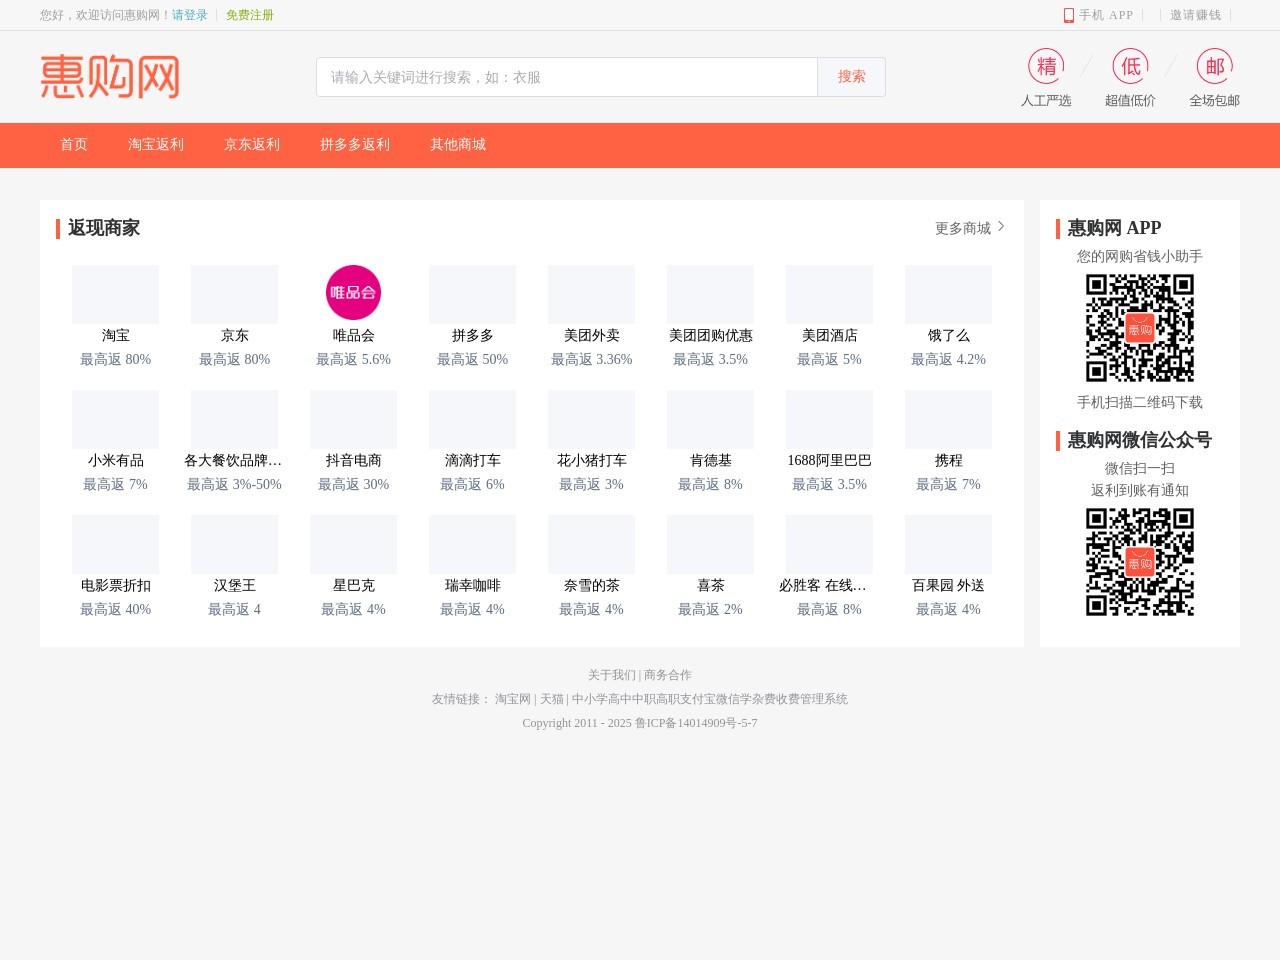This screenshot has height=960, width=1280.
Task: Open the 淘宝网 friendly link
Action: (513, 699)
